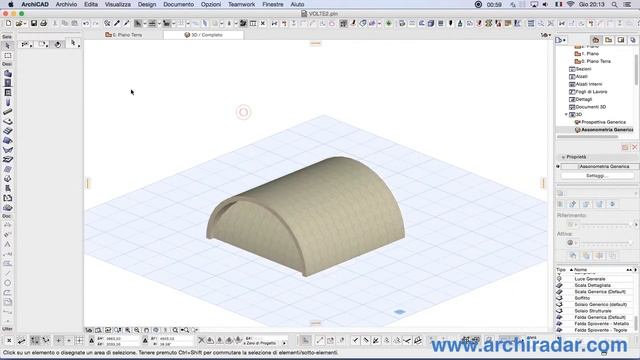Click the syringe inject parameters icon
Image resolution: width=640 pixels, height=360 pixels.
click(x=127, y=24)
